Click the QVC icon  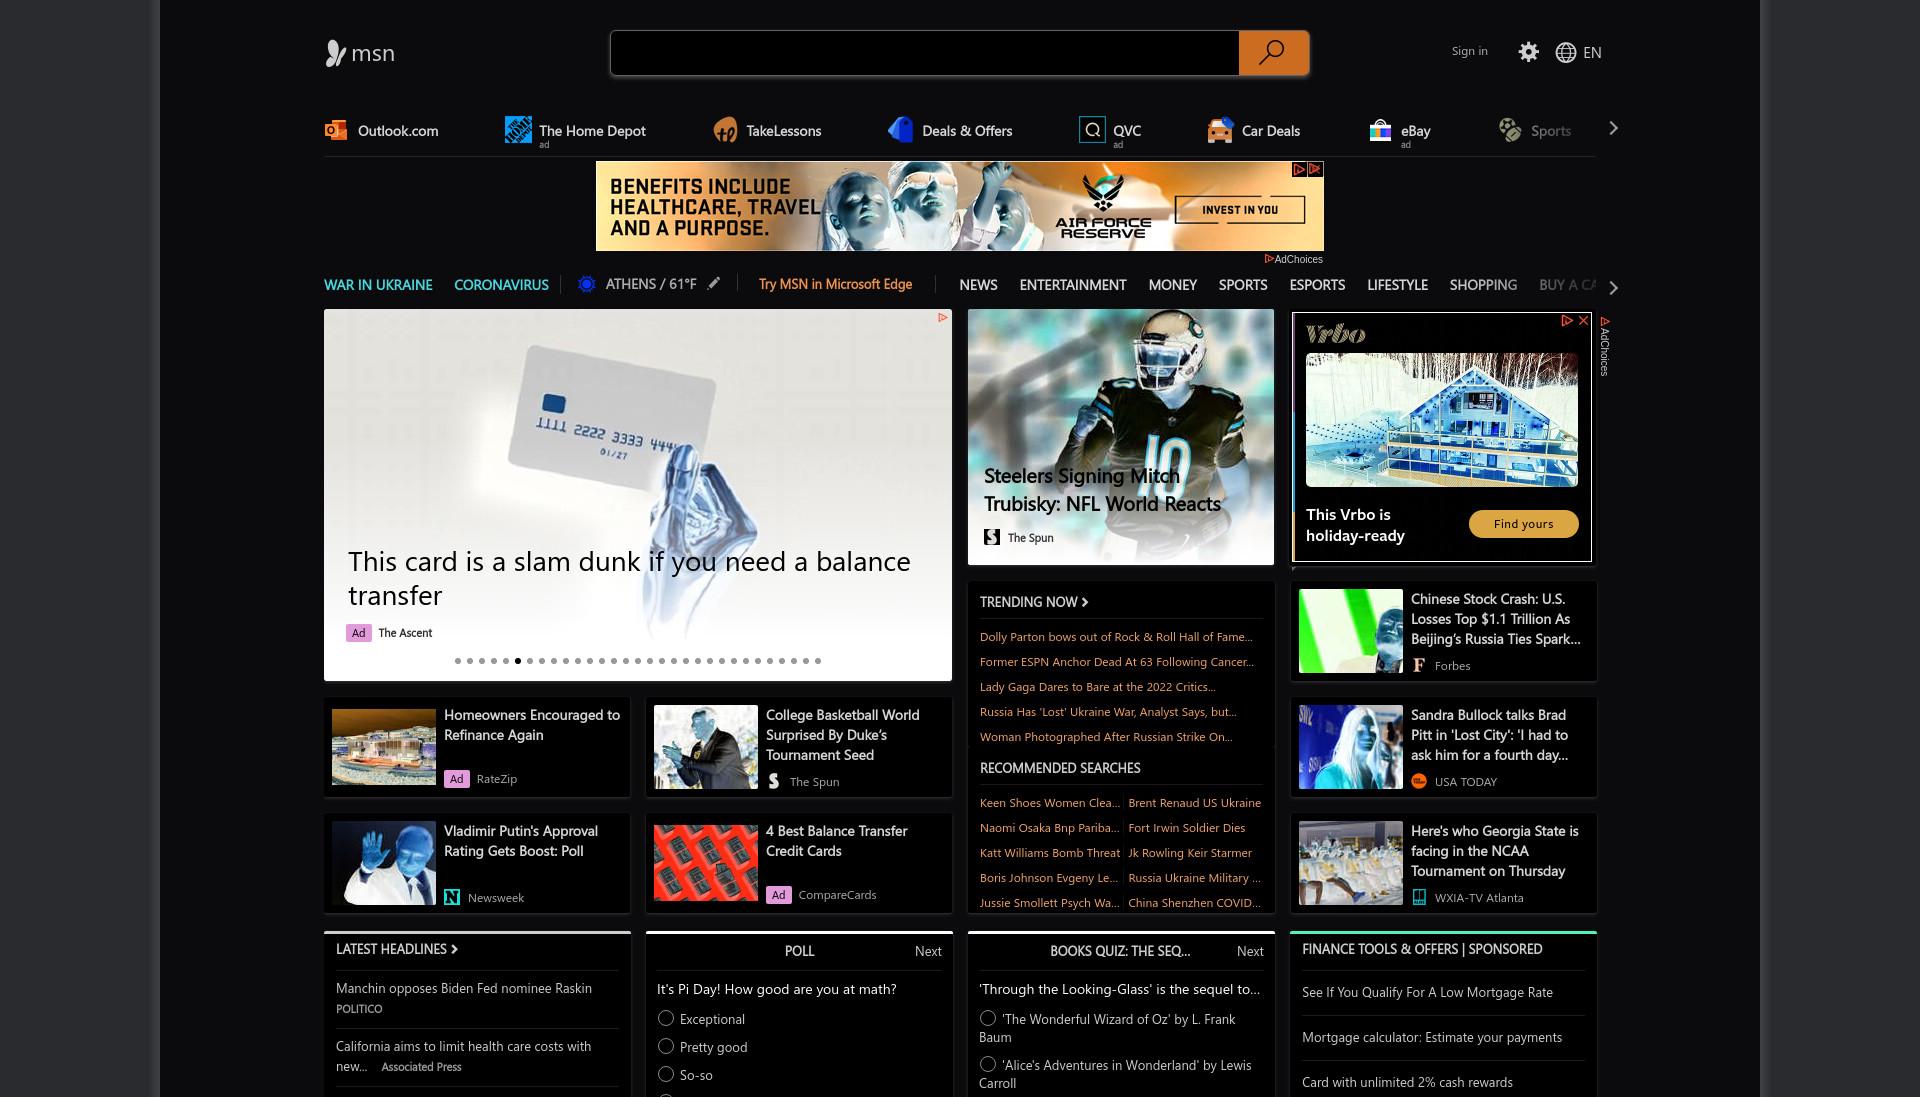(1092, 130)
